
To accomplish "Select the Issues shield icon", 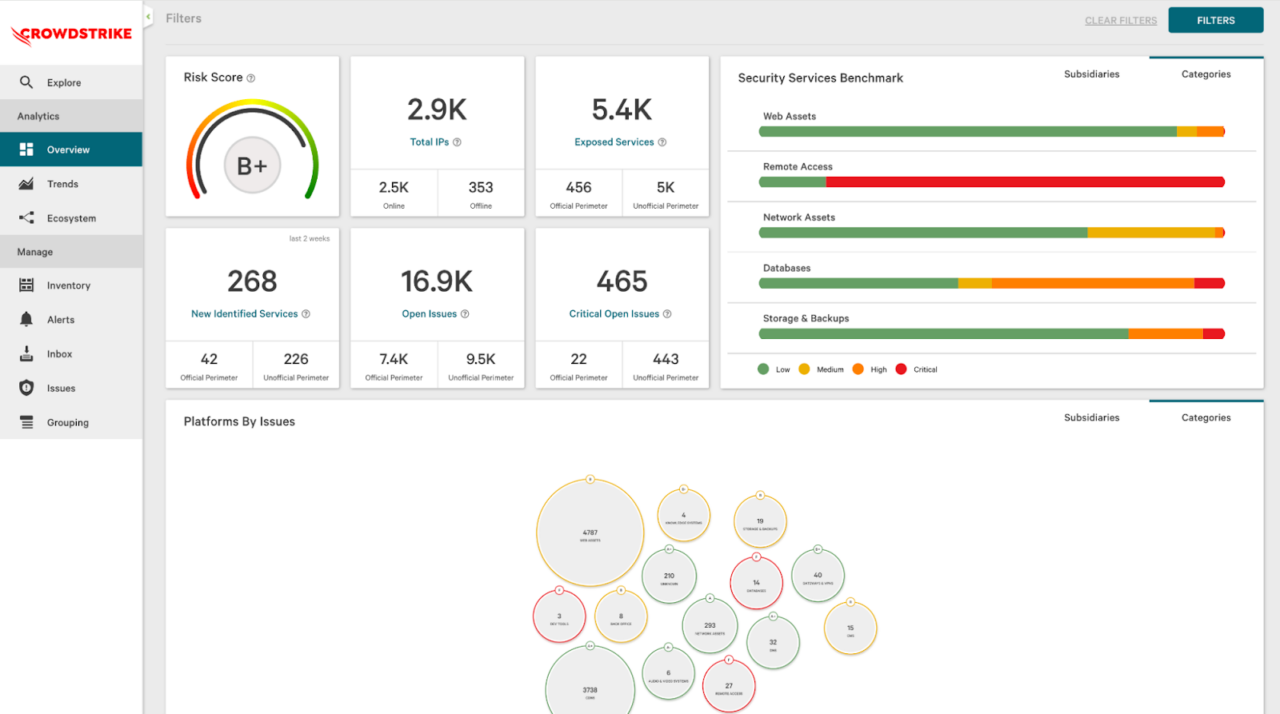I will pos(27,388).
